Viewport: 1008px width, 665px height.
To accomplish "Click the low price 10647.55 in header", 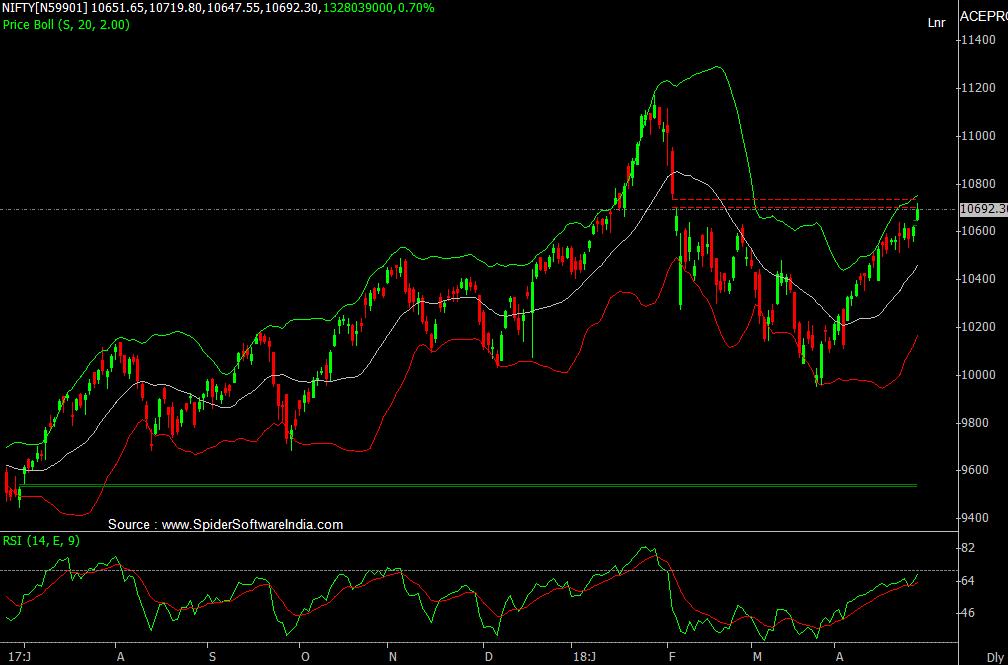I will [x=234, y=8].
